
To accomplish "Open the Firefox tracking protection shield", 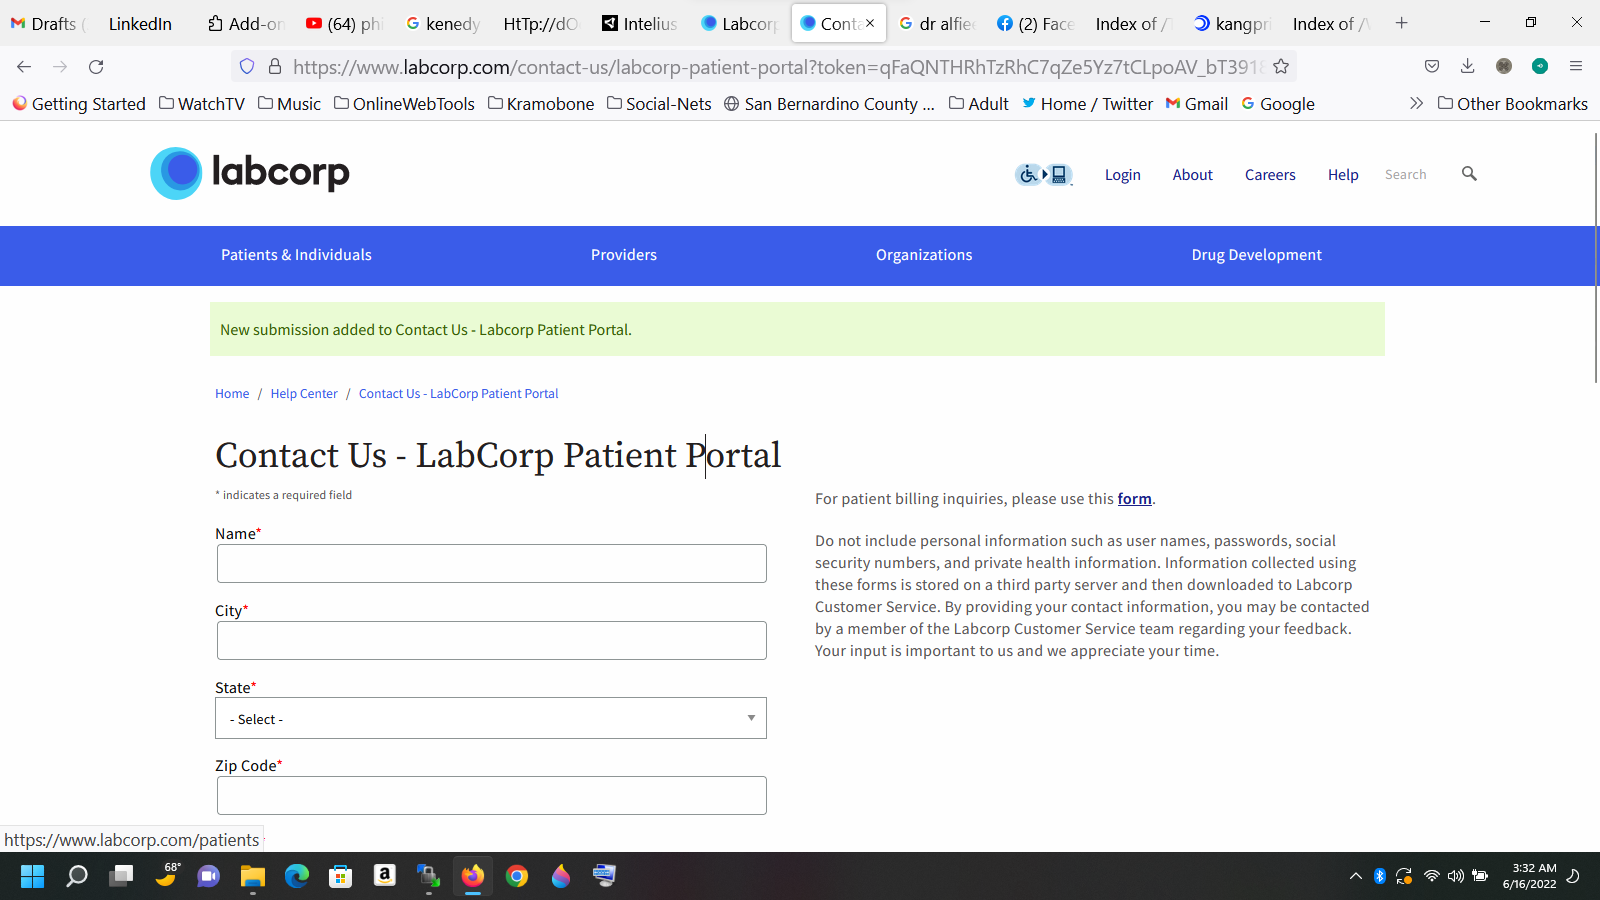I will [x=247, y=66].
